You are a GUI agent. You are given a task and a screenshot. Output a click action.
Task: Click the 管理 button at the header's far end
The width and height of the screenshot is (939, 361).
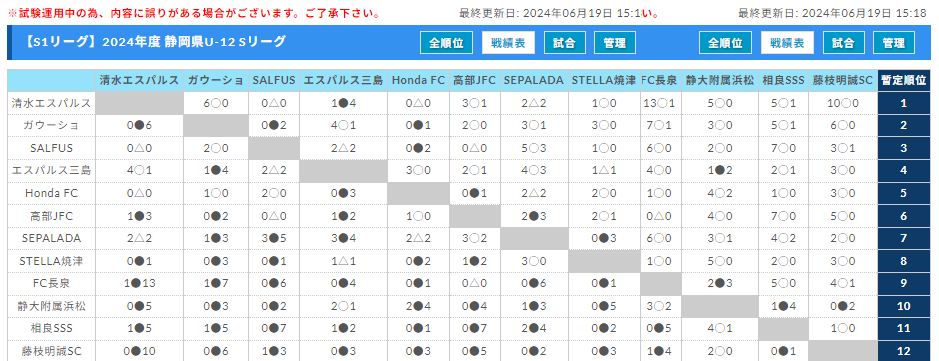coord(893,43)
